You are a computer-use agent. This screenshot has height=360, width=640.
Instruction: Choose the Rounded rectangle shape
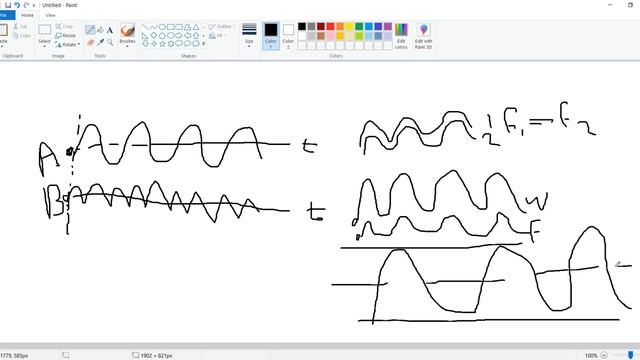[x=179, y=27]
